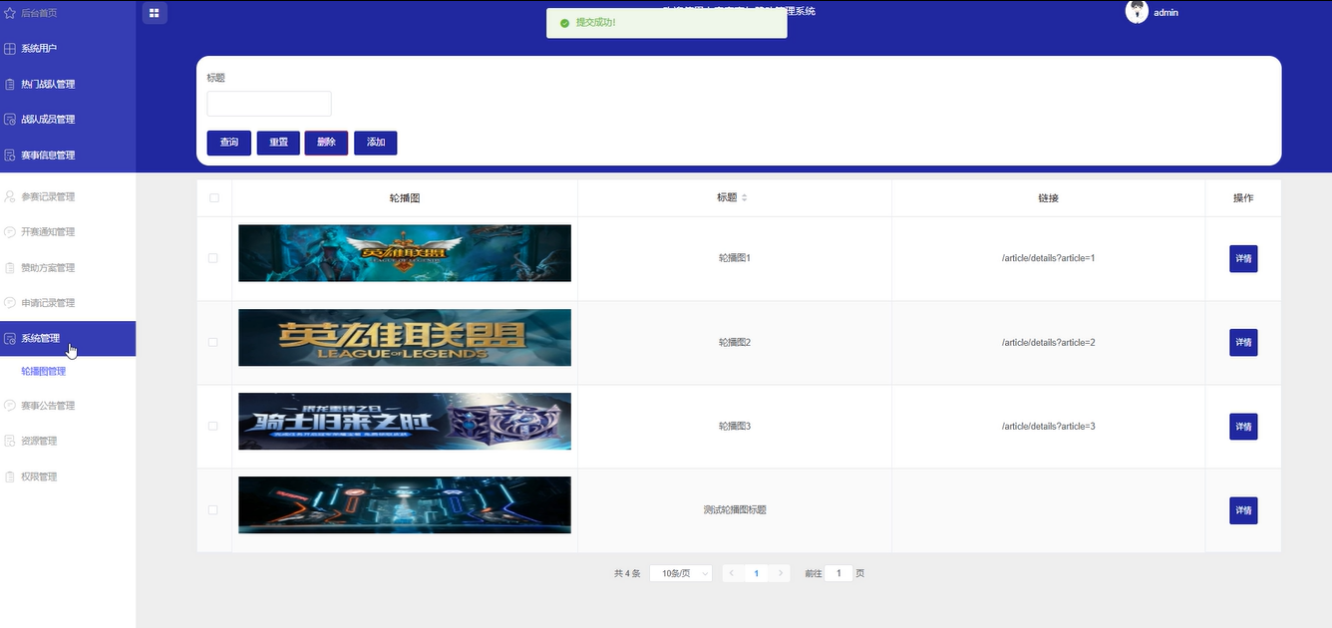1332x628 pixels.
Task: Click the clipboard icon beside 赞助方案管理
Action: (10, 267)
